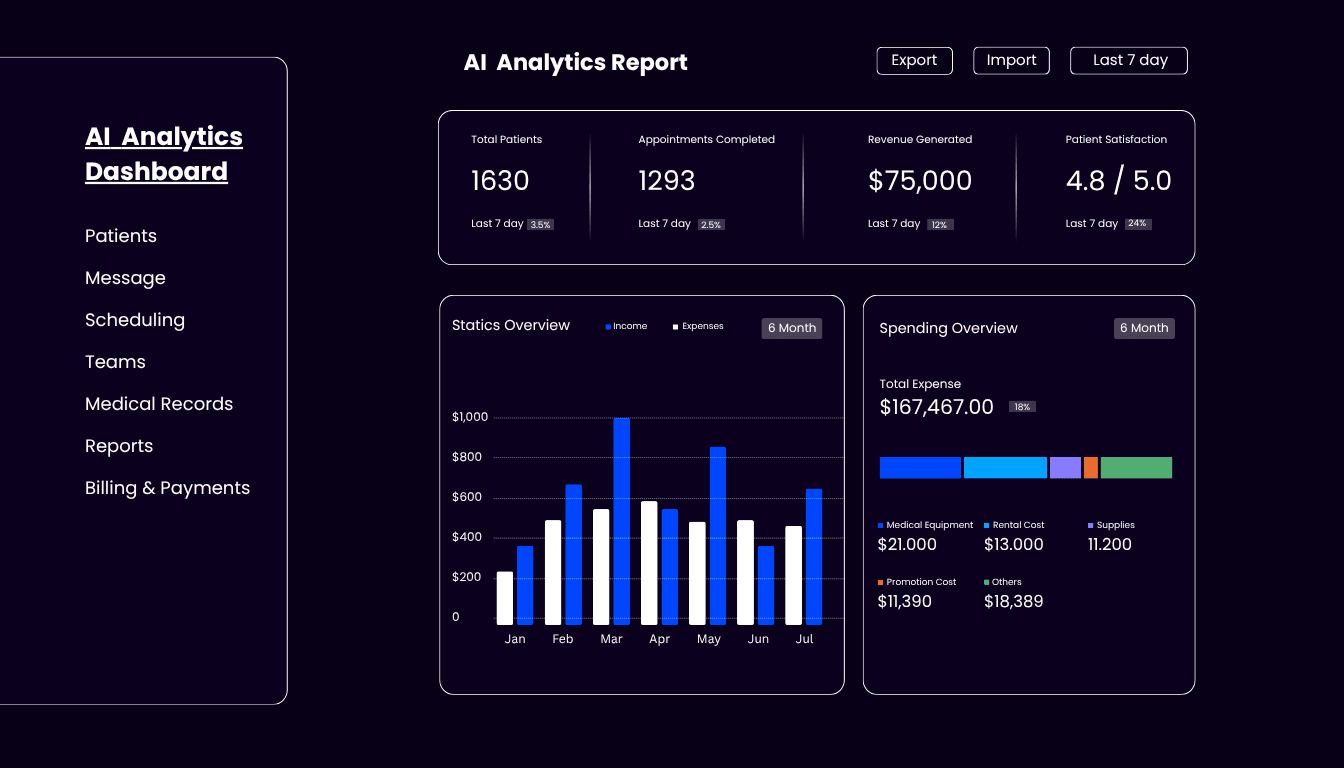Open the 6 Month selector in Spending Overview

point(1144,328)
